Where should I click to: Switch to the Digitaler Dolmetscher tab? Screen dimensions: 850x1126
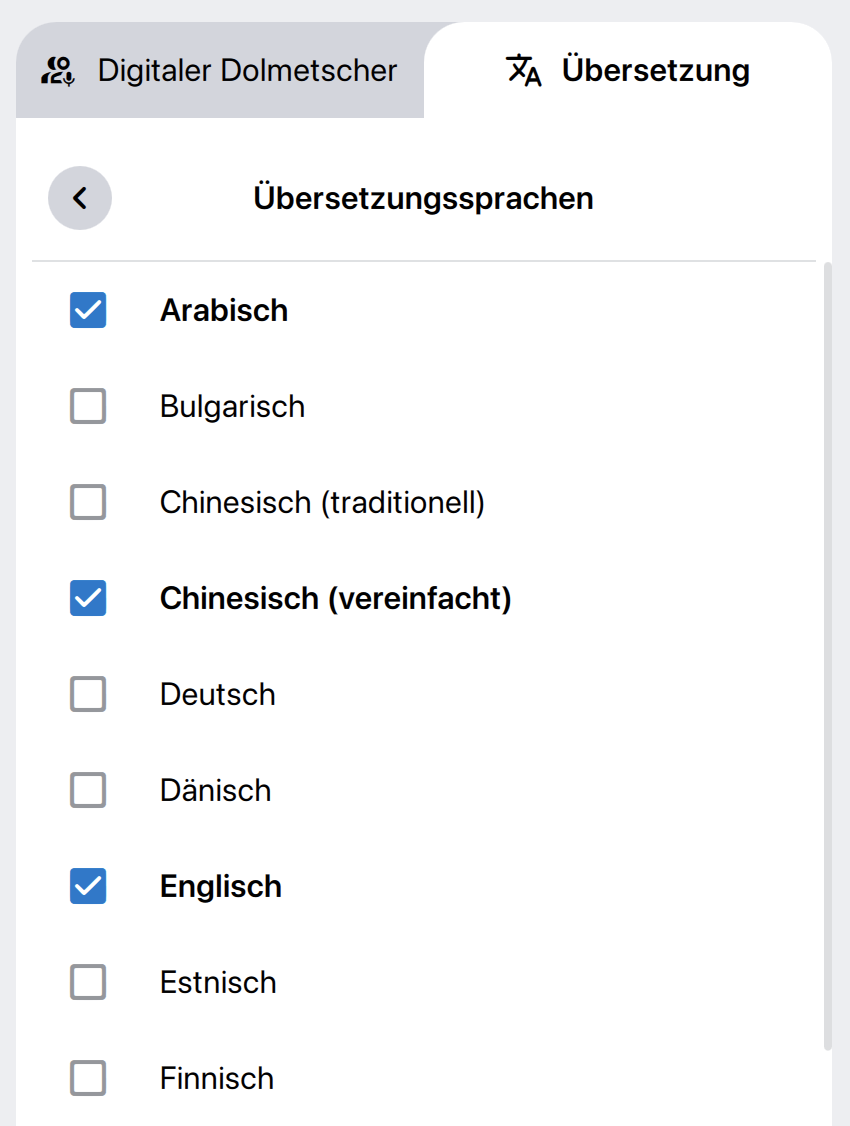coord(220,71)
